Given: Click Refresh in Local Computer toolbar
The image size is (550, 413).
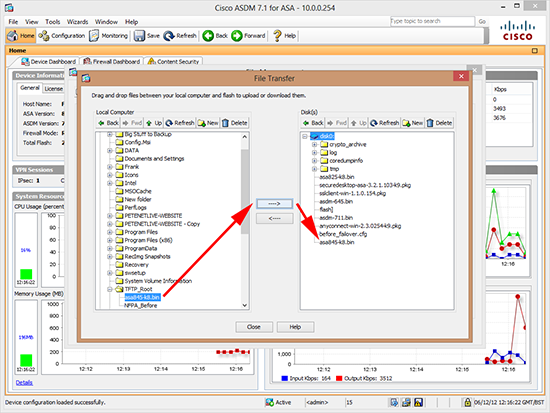Looking at the screenshot, I should click(x=180, y=123).
